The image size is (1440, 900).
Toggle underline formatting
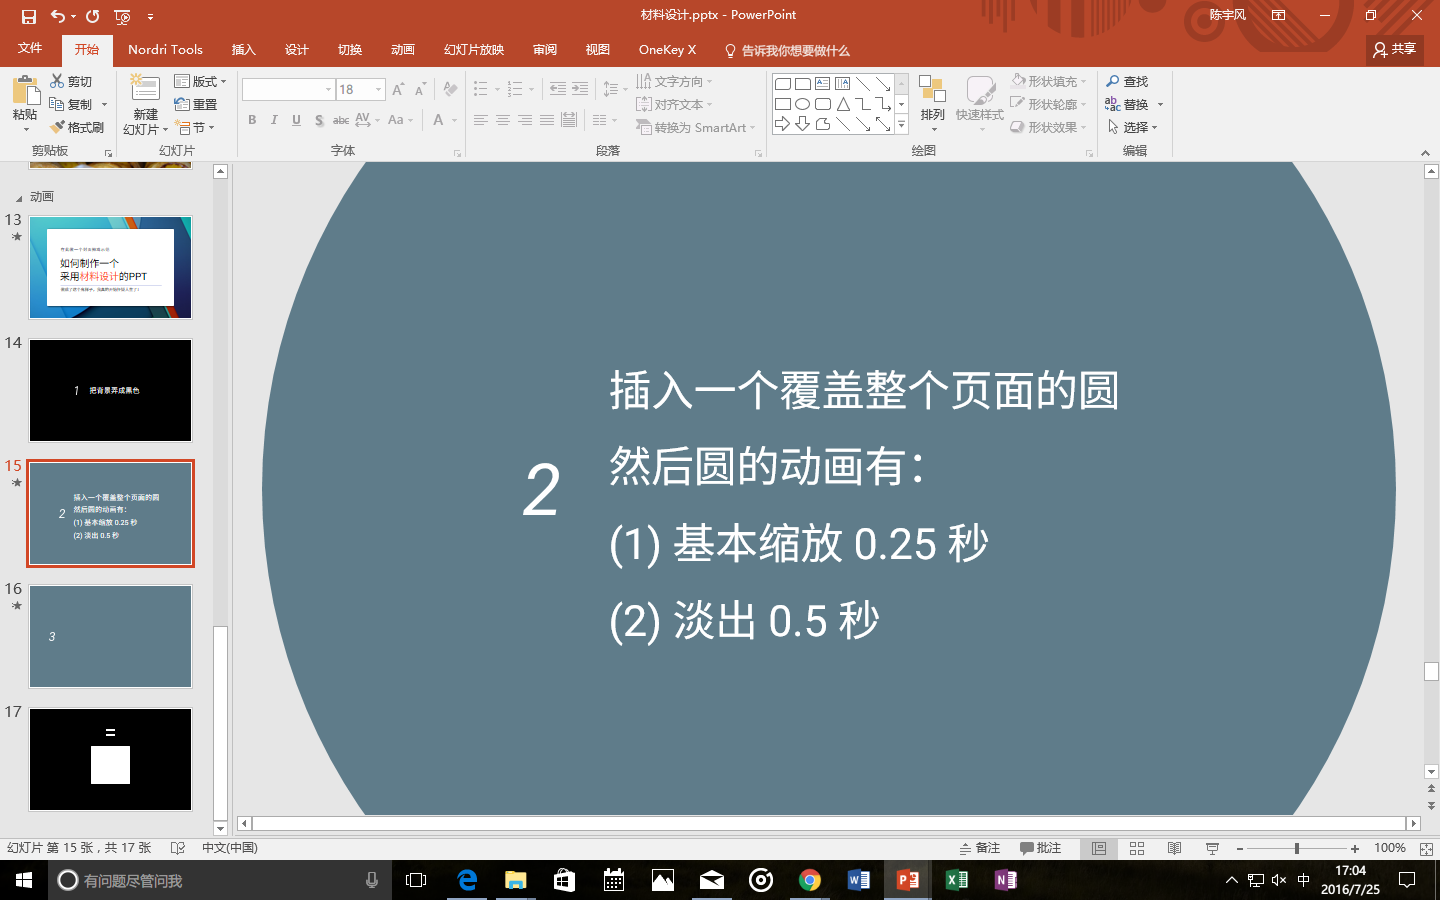296,120
